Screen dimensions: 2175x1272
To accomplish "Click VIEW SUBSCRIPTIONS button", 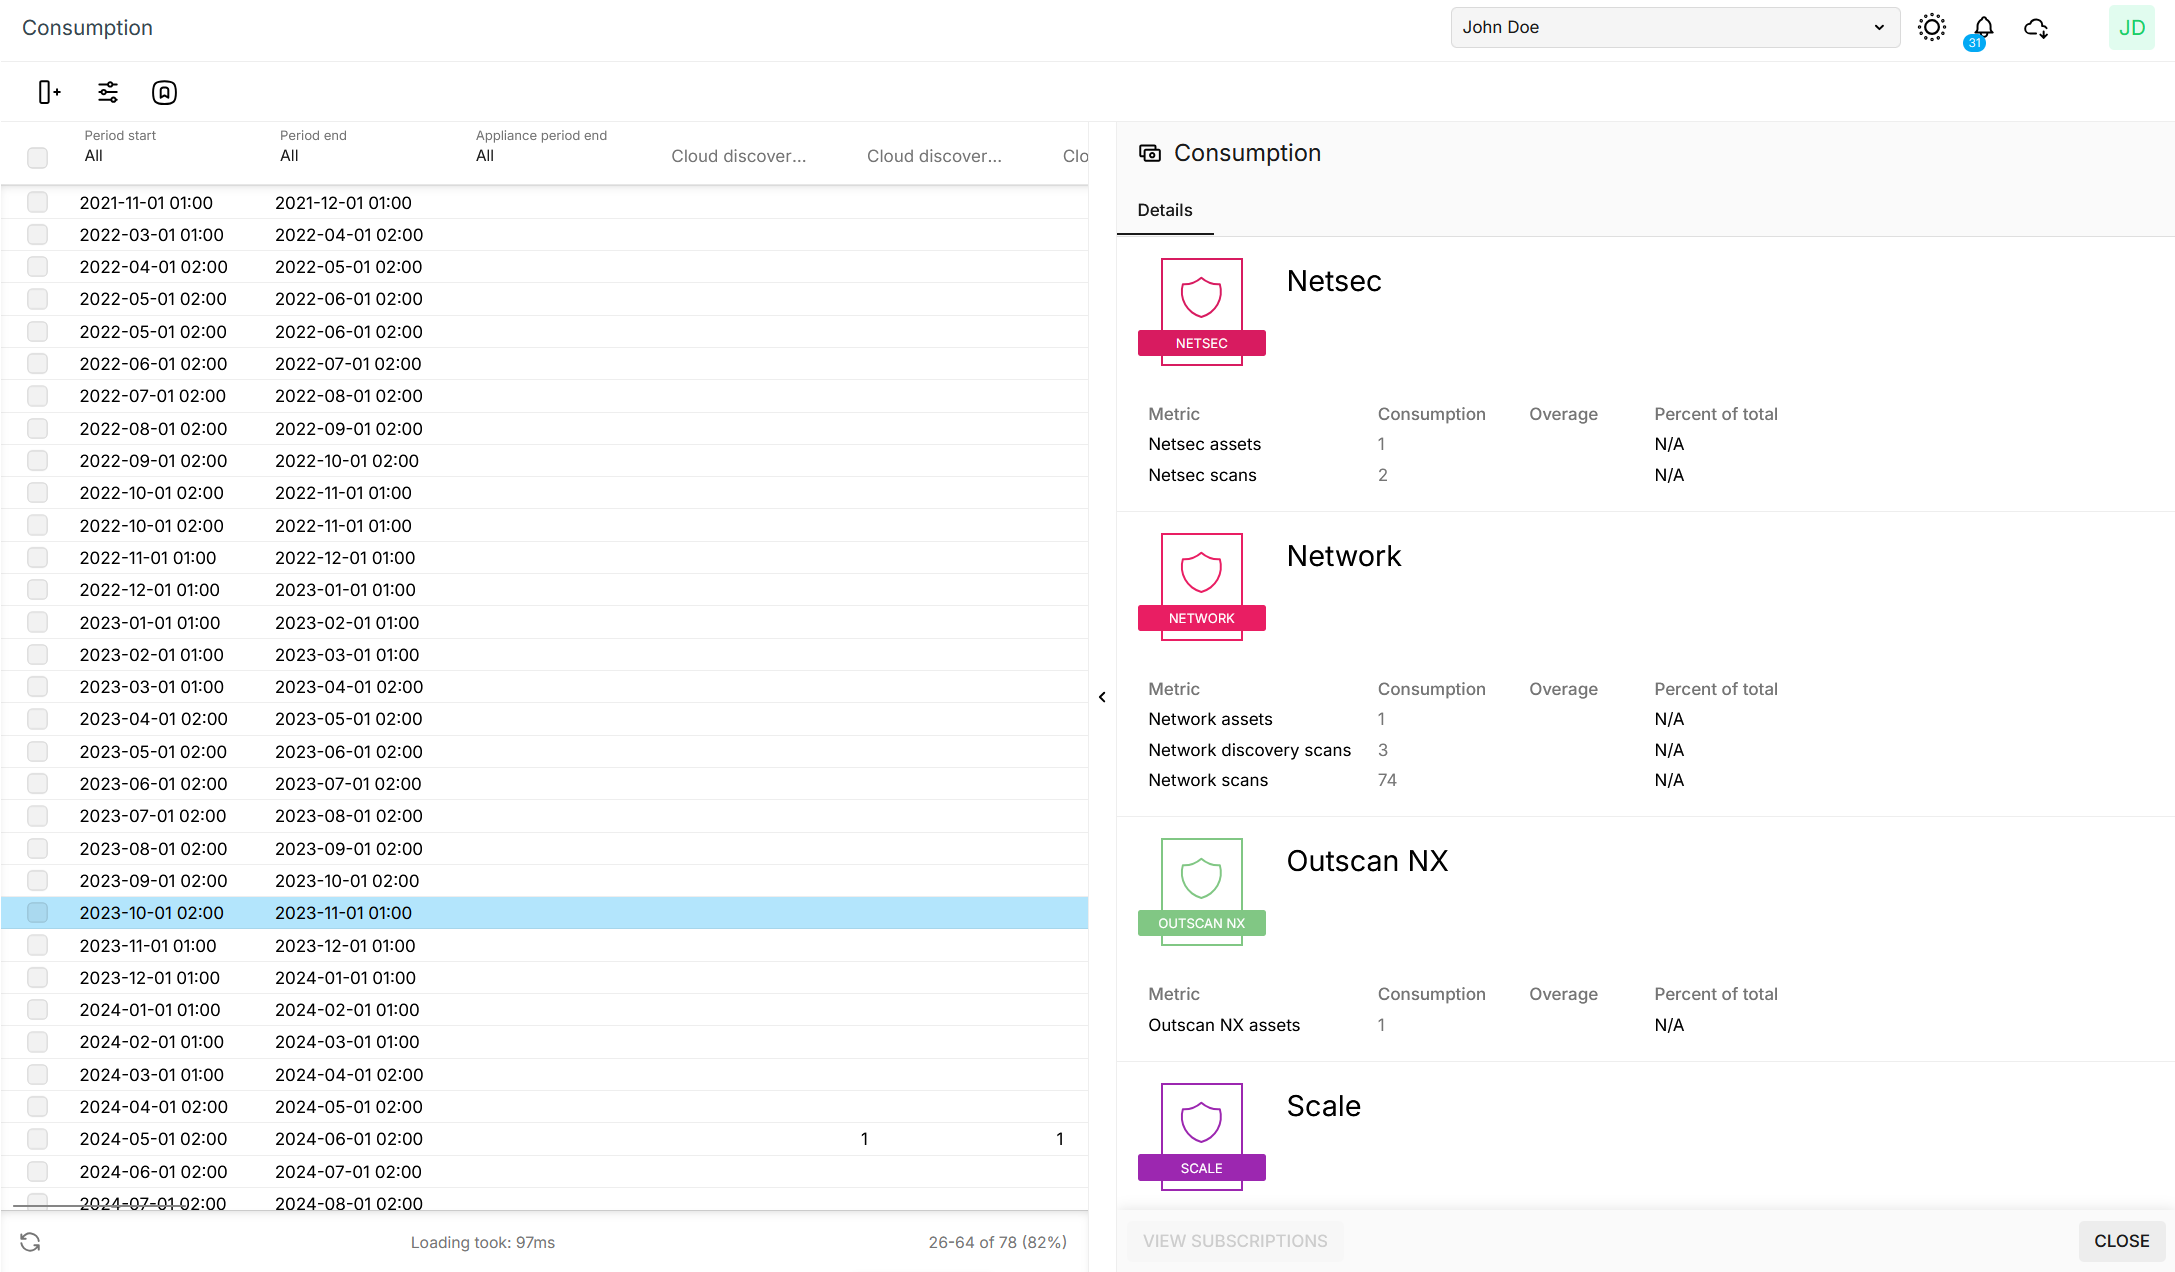I will tap(1235, 1240).
